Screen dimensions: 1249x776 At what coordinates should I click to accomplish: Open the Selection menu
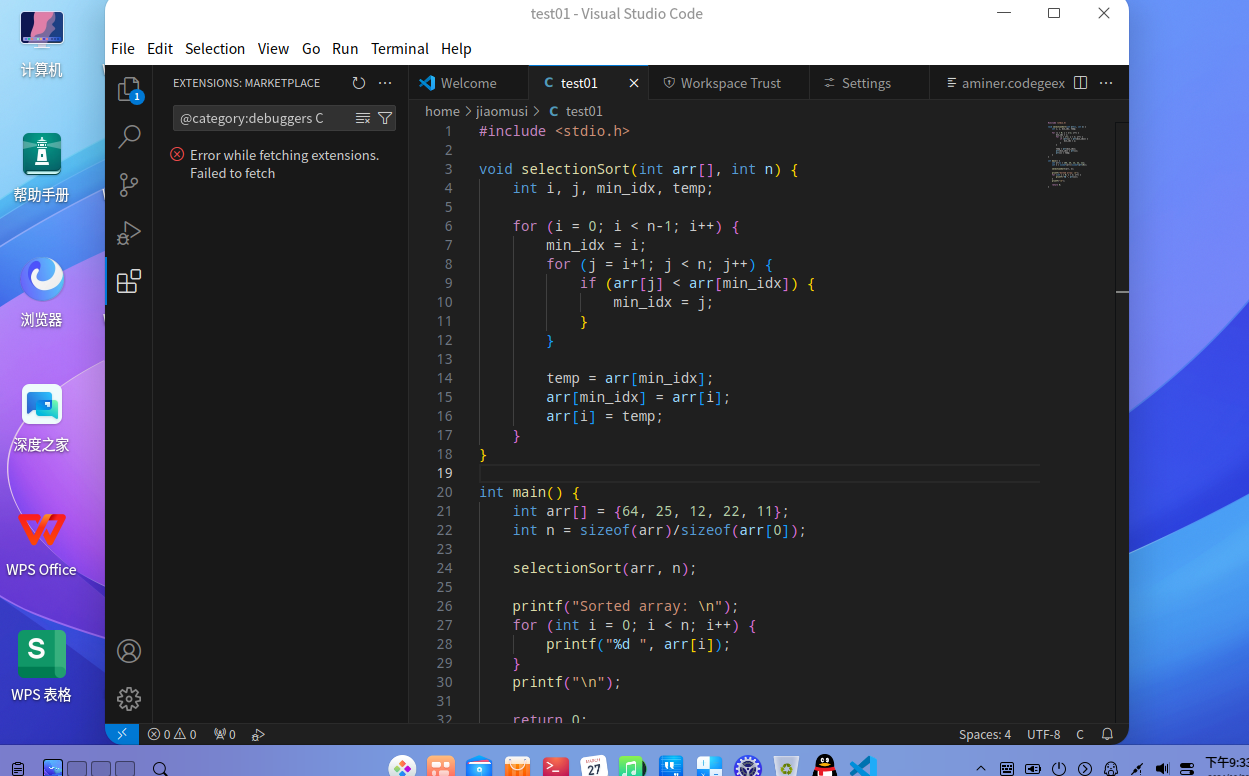tap(215, 48)
